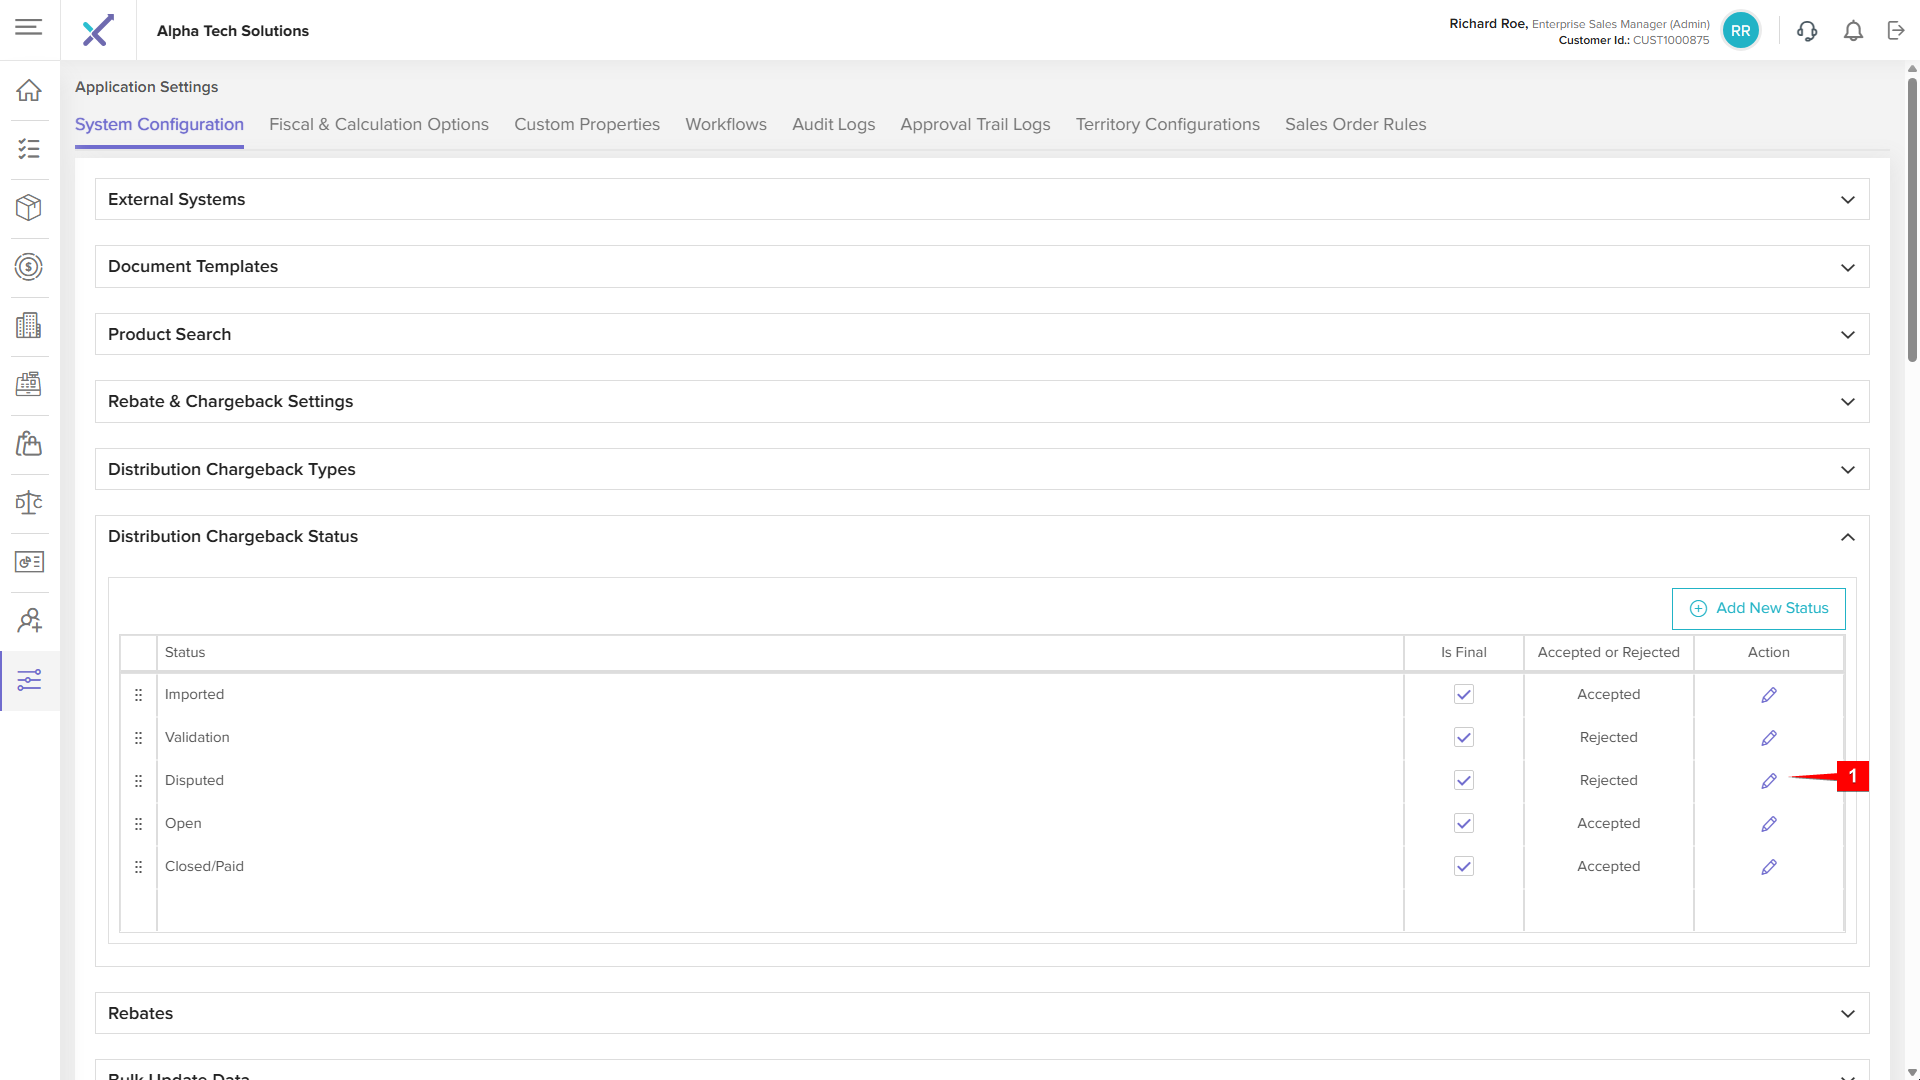Click pencil icon for Closed/Paid row
Viewport: 1920px width, 1080px height.
tap(1768, 867)
